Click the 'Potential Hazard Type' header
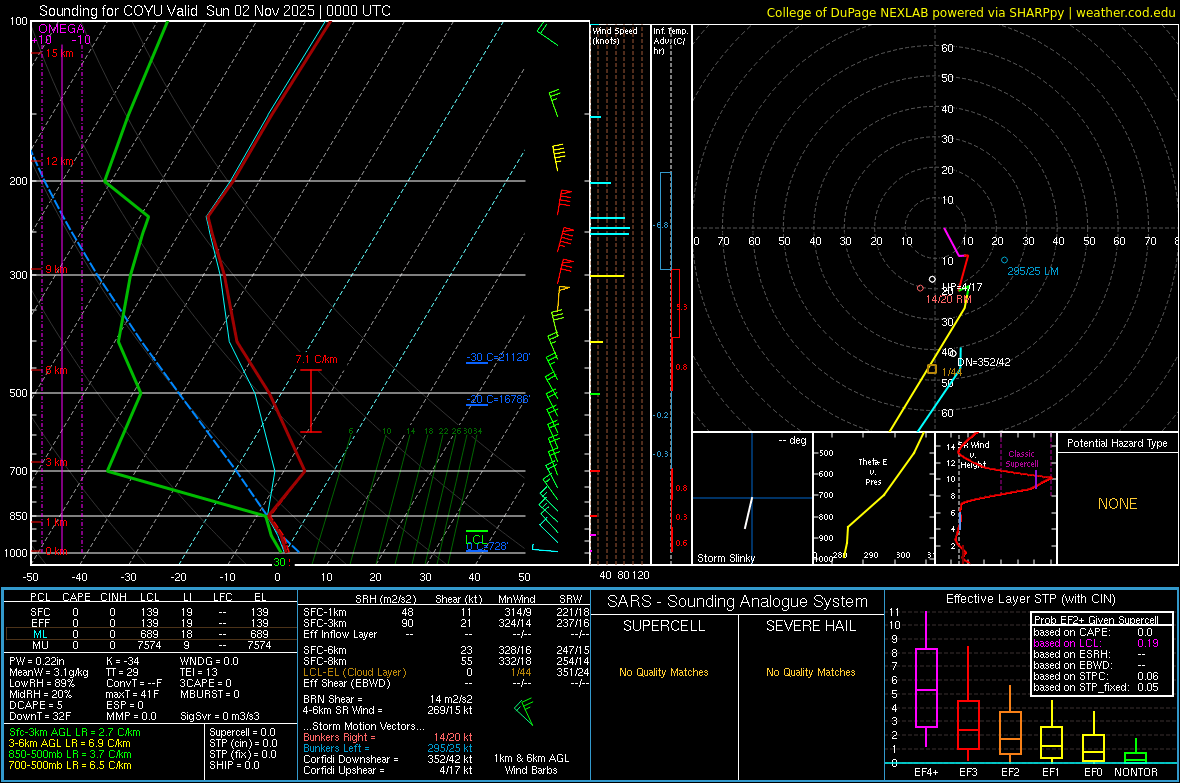1180x783 pixels. pyautogui.click(x=1117, y=443)
